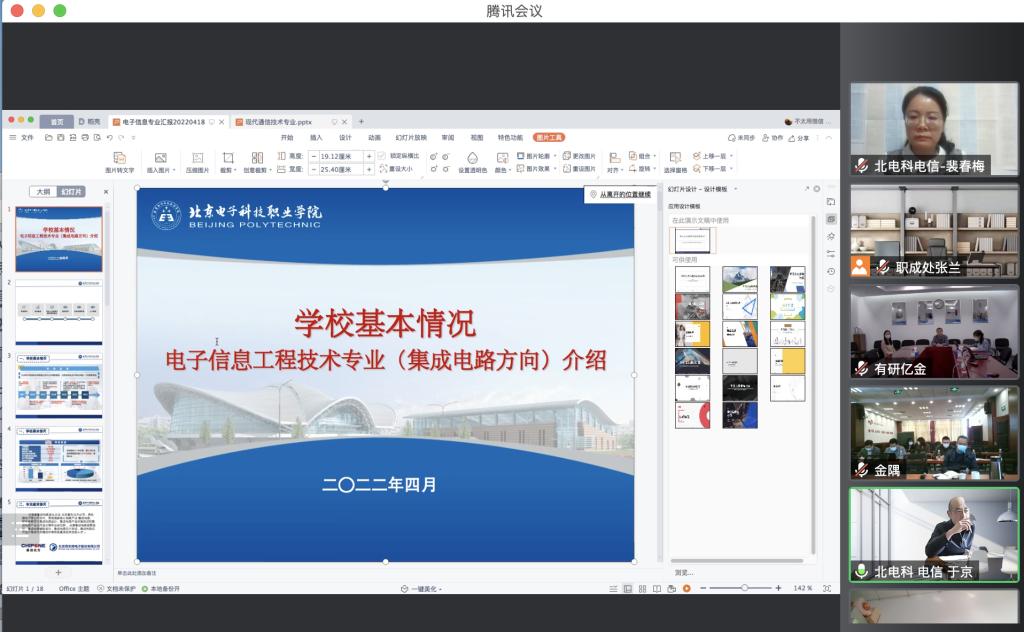The height and width of the screenshot is (632, 1024).
Task: Enable the 锁定纵横比 aspect ratio checkbox
Action: point(382,157)
